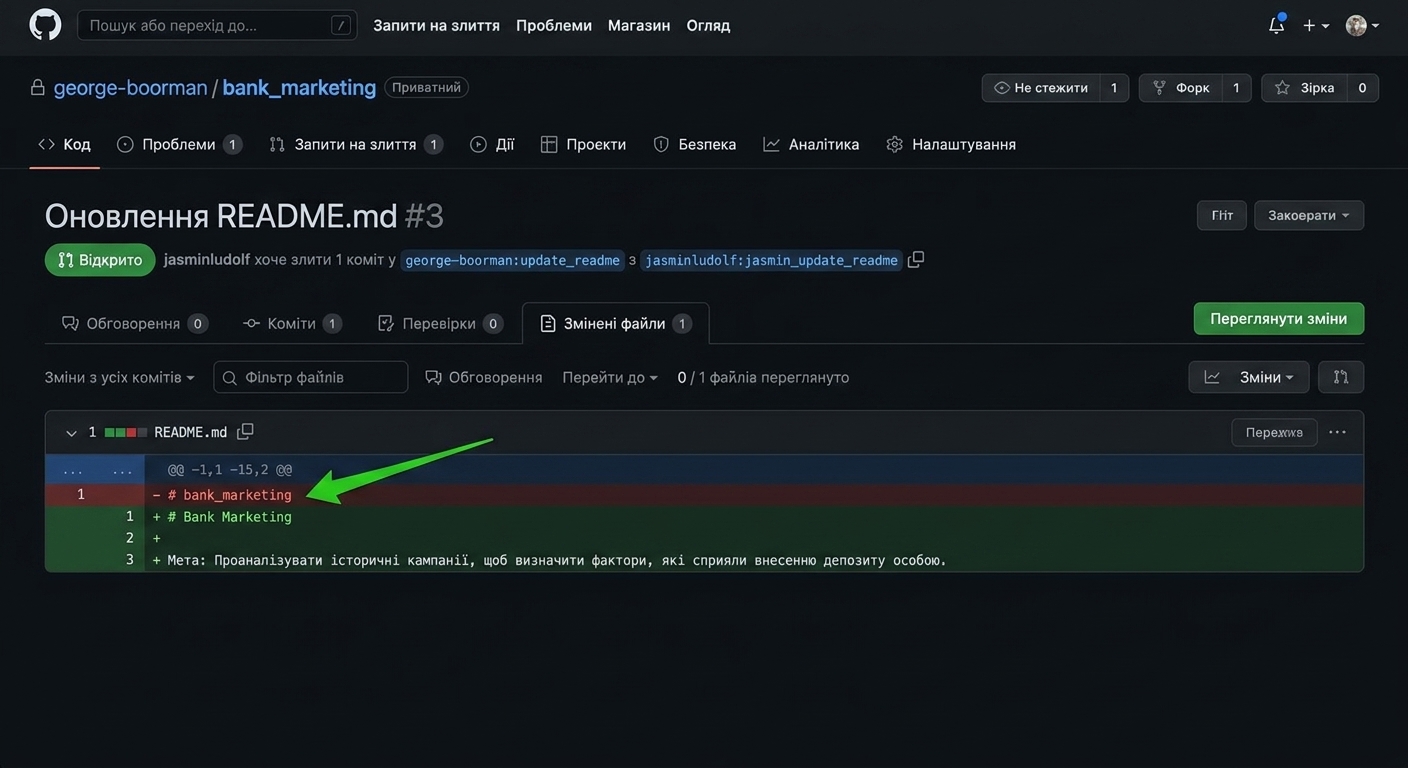Click the GitHub logo in the header
This screenshot has height=768, width=1408.
tap(45, 25)
